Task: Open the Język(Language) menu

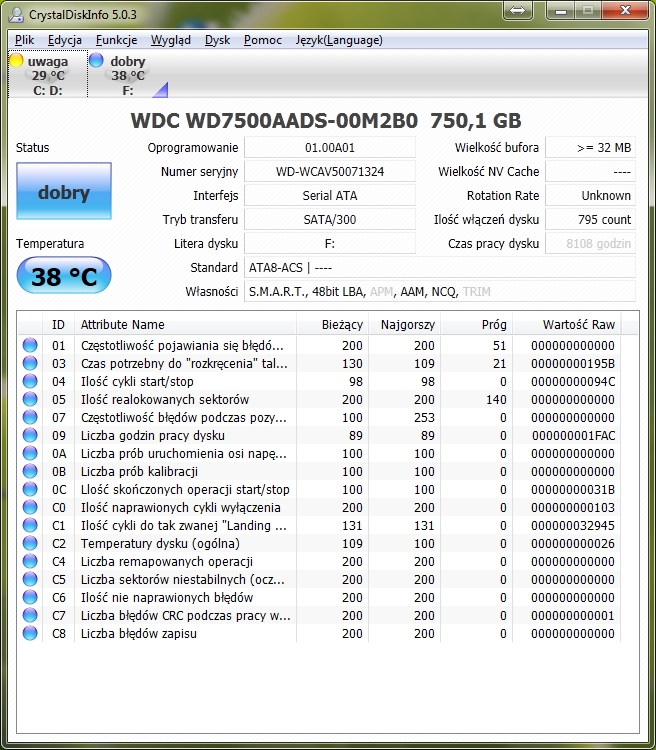Action: point(339,40)
